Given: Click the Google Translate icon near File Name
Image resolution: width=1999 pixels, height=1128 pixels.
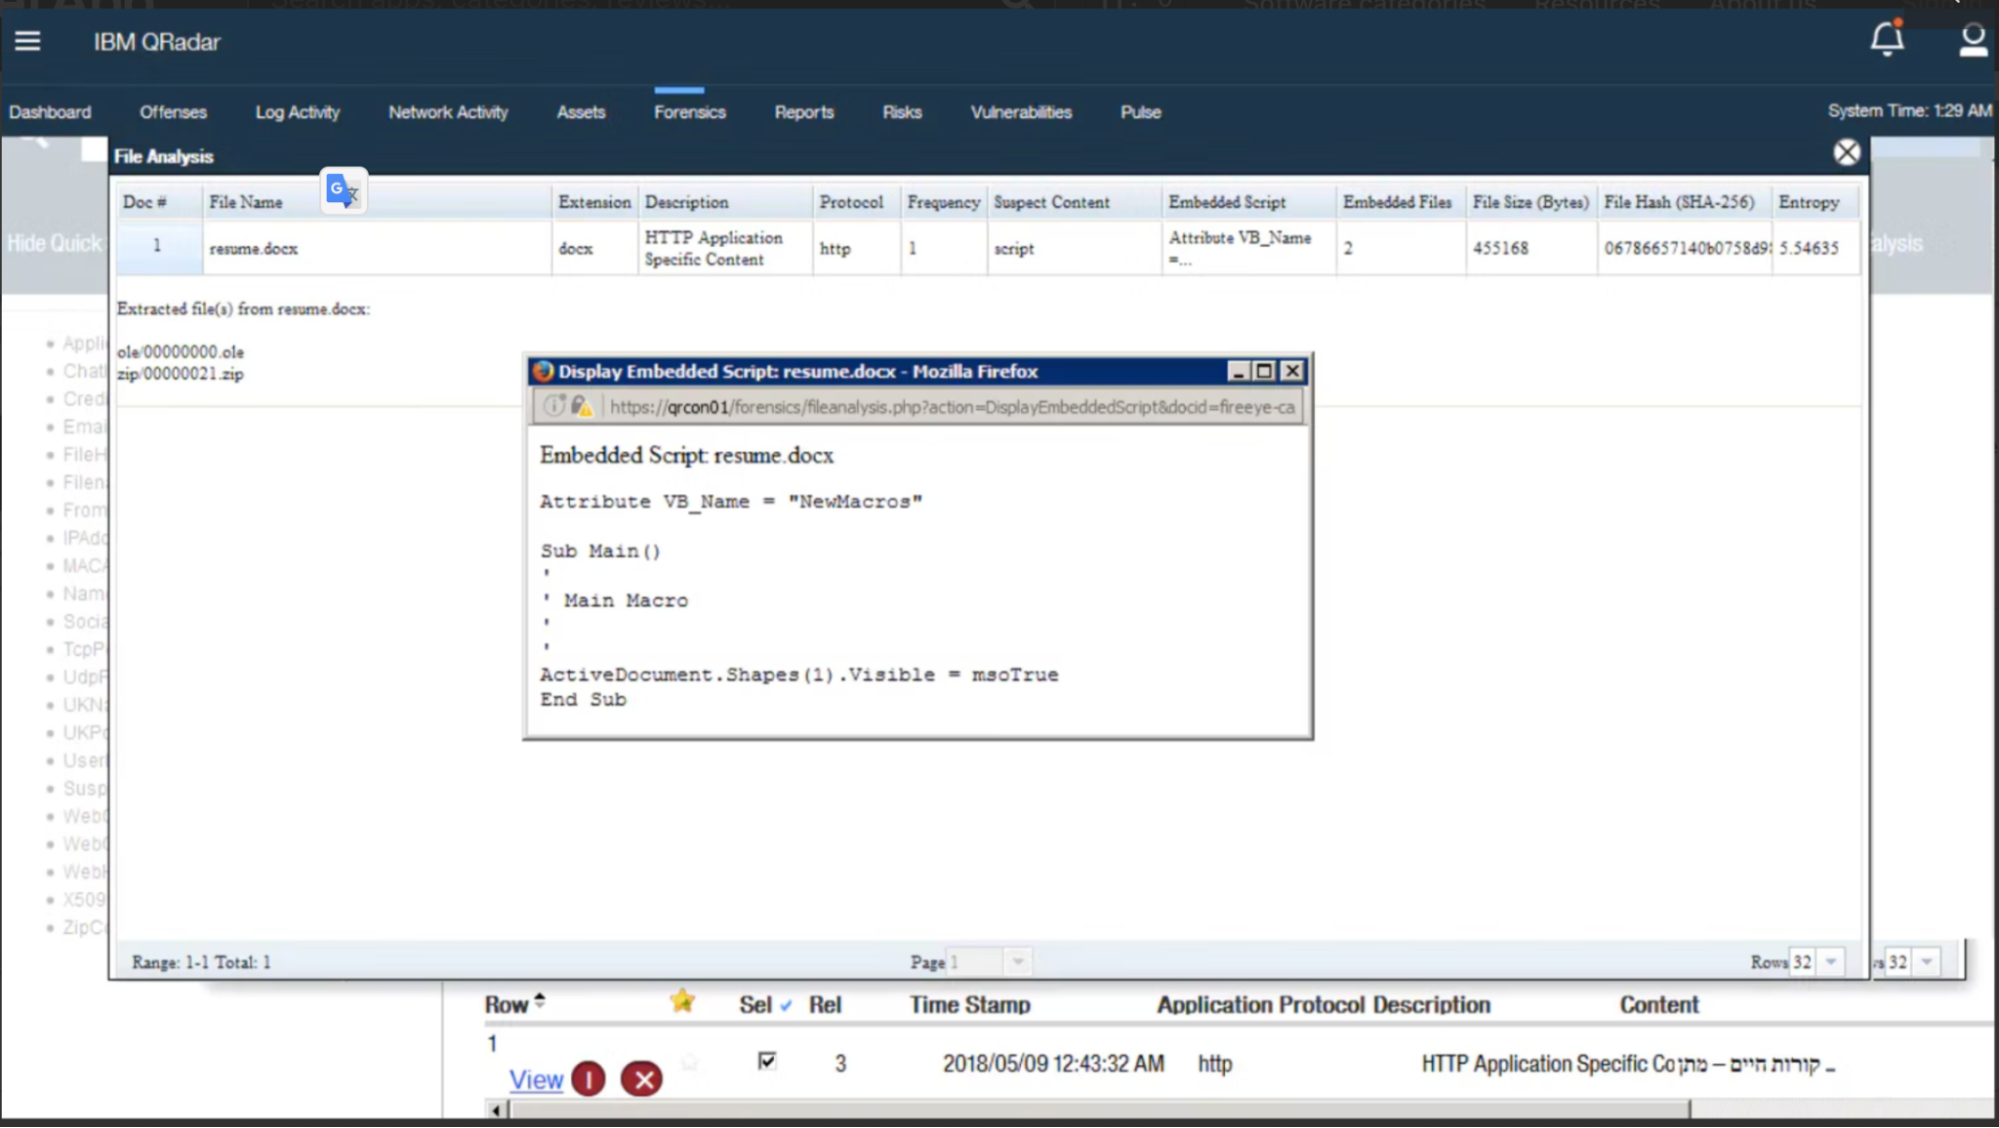Looking at the screenshot, I should (x=342, y=190).
